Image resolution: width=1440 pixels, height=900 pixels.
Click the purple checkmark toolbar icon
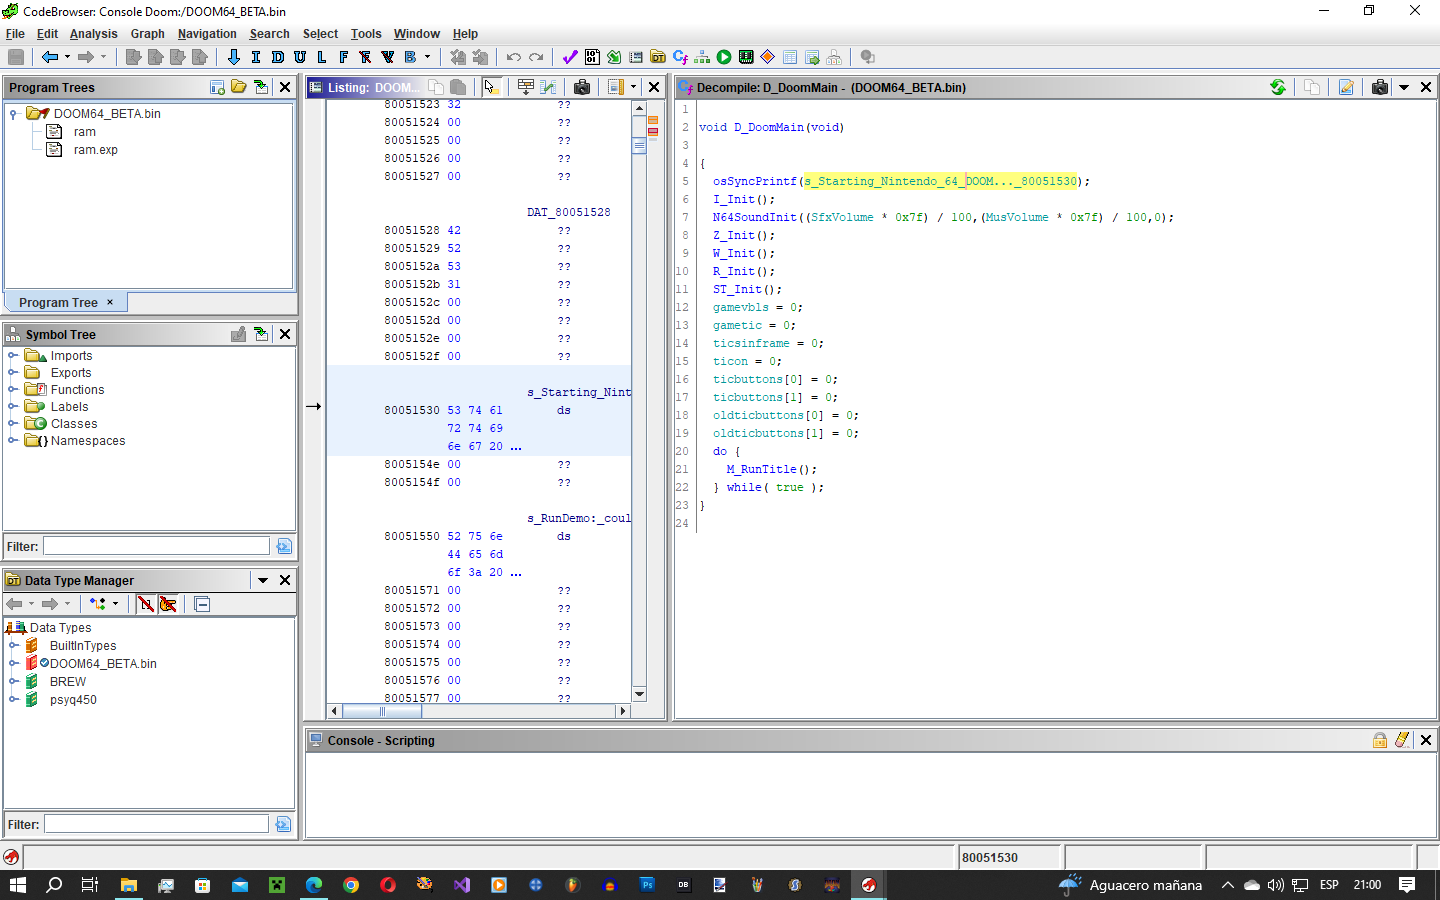click(x=570, y=57)
